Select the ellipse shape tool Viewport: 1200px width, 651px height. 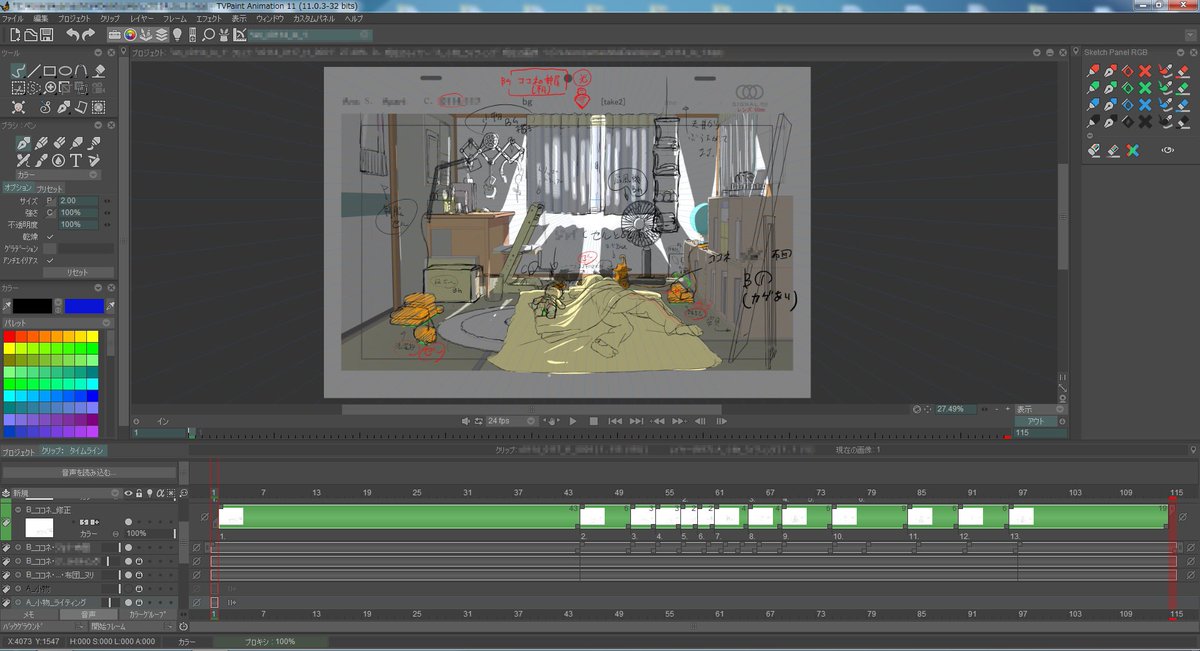tap(66, 71)
